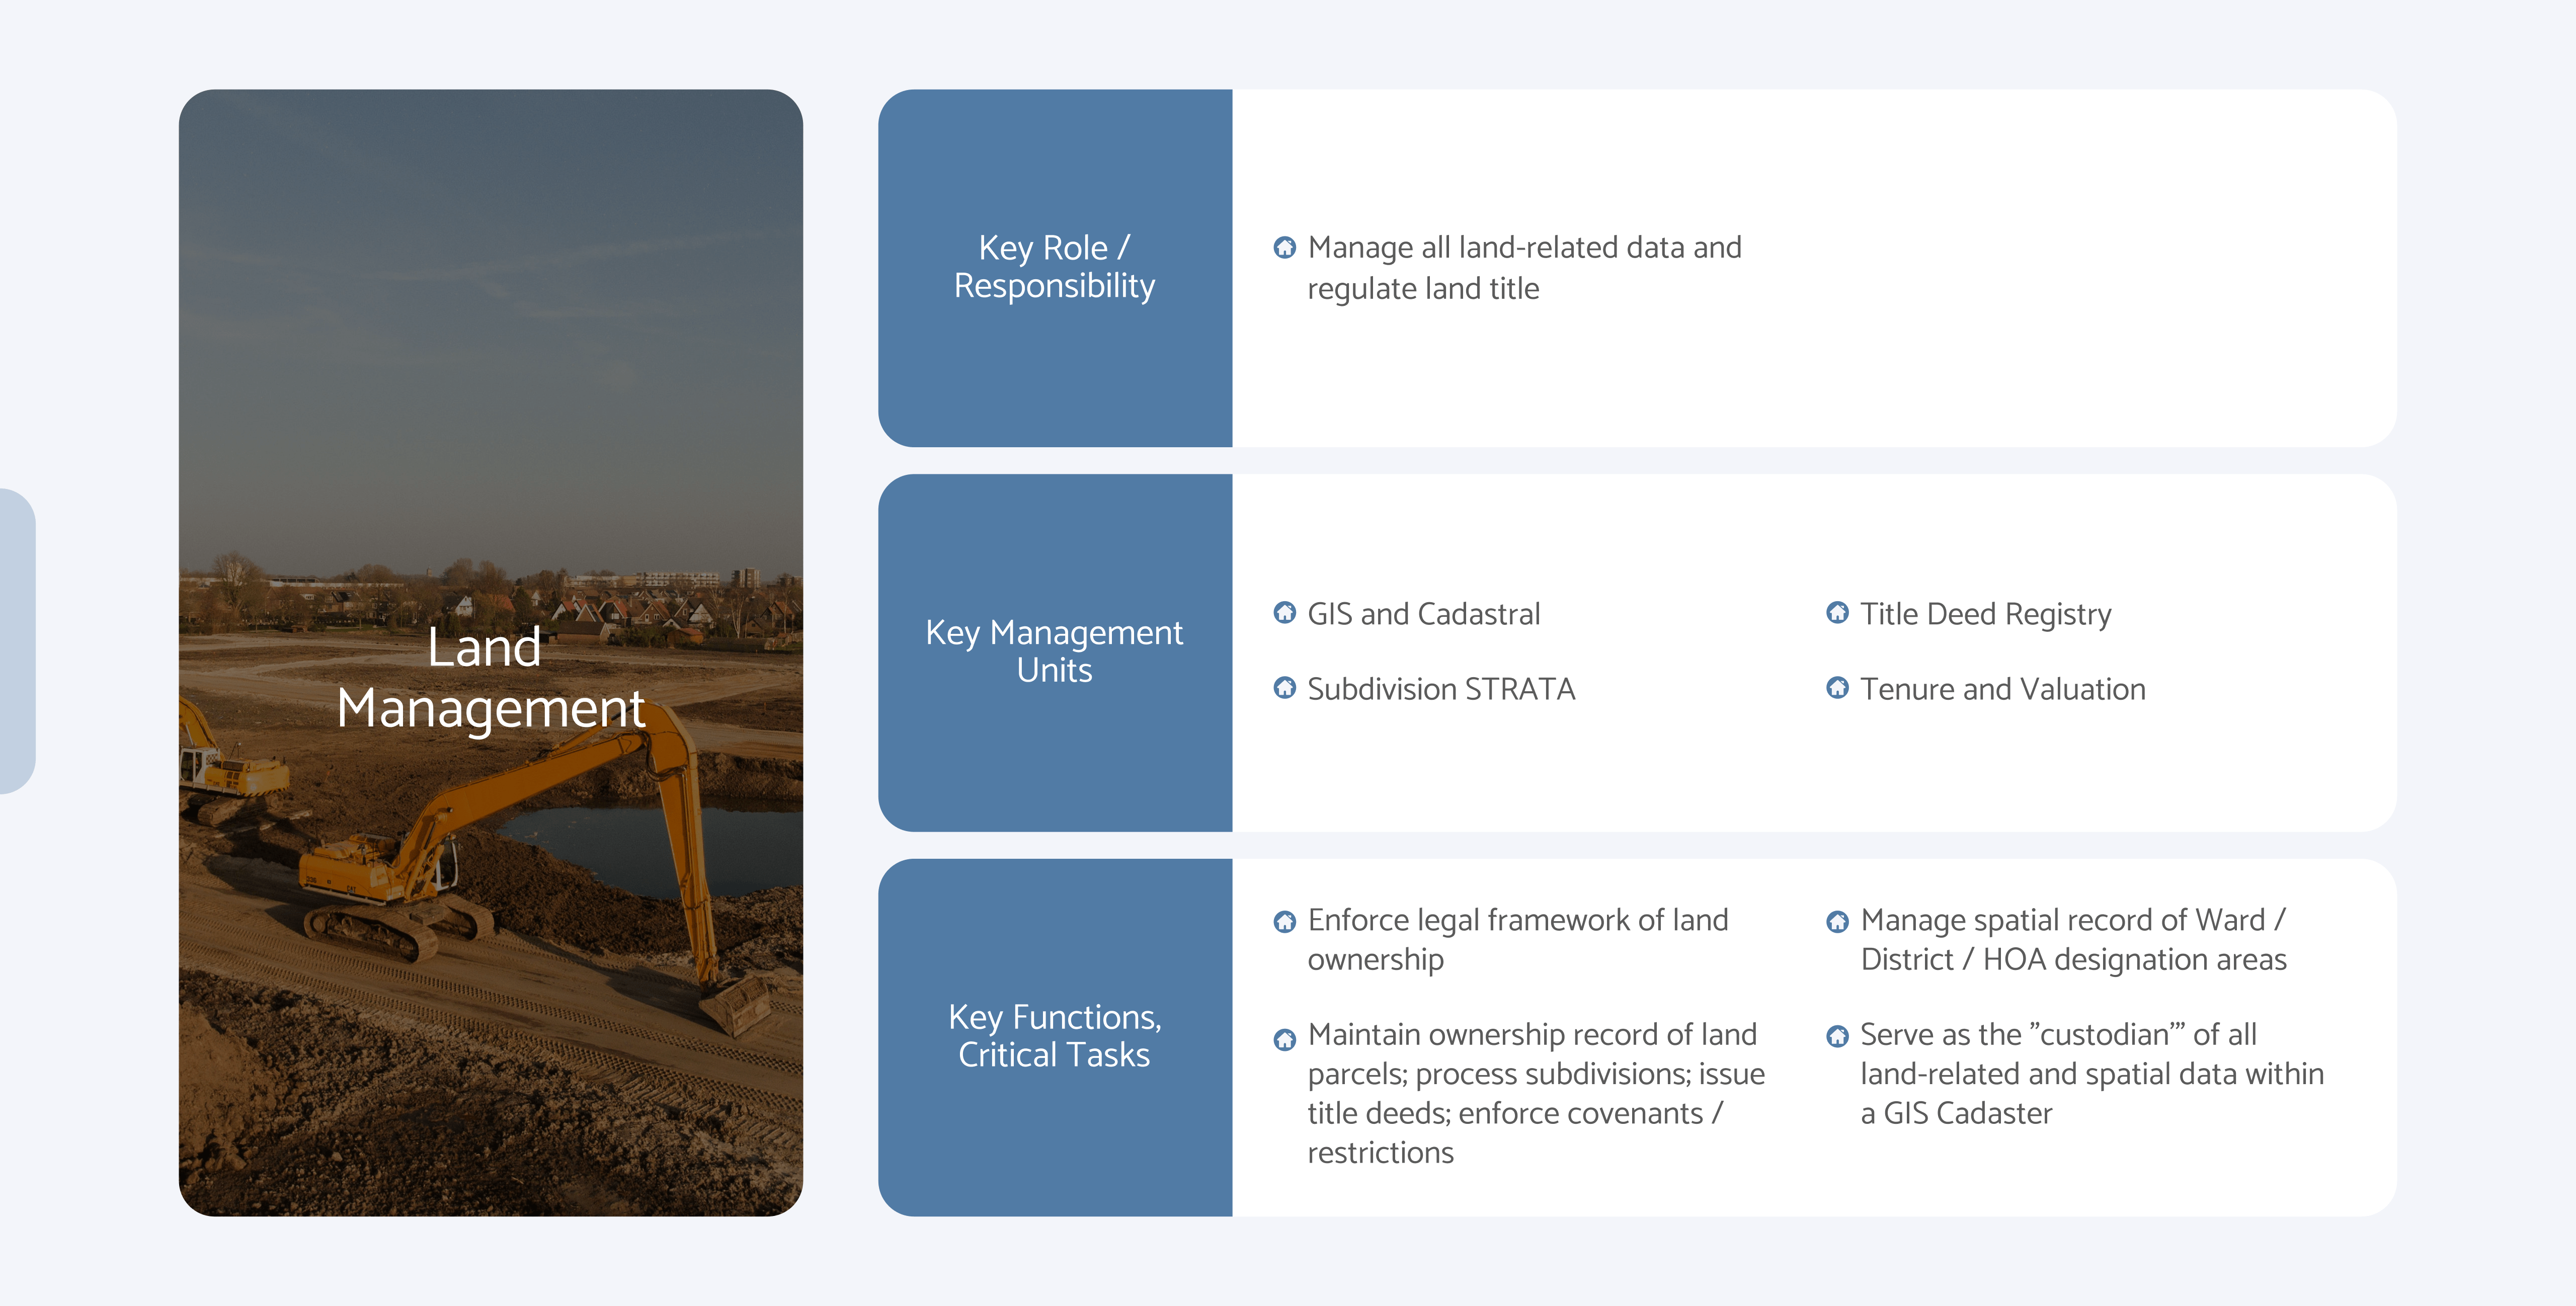The height and width of the screenshot is (1306, 2576).
Task: Click the bullet icon next to GIS and Cadastral
Action: point(1284,613)
